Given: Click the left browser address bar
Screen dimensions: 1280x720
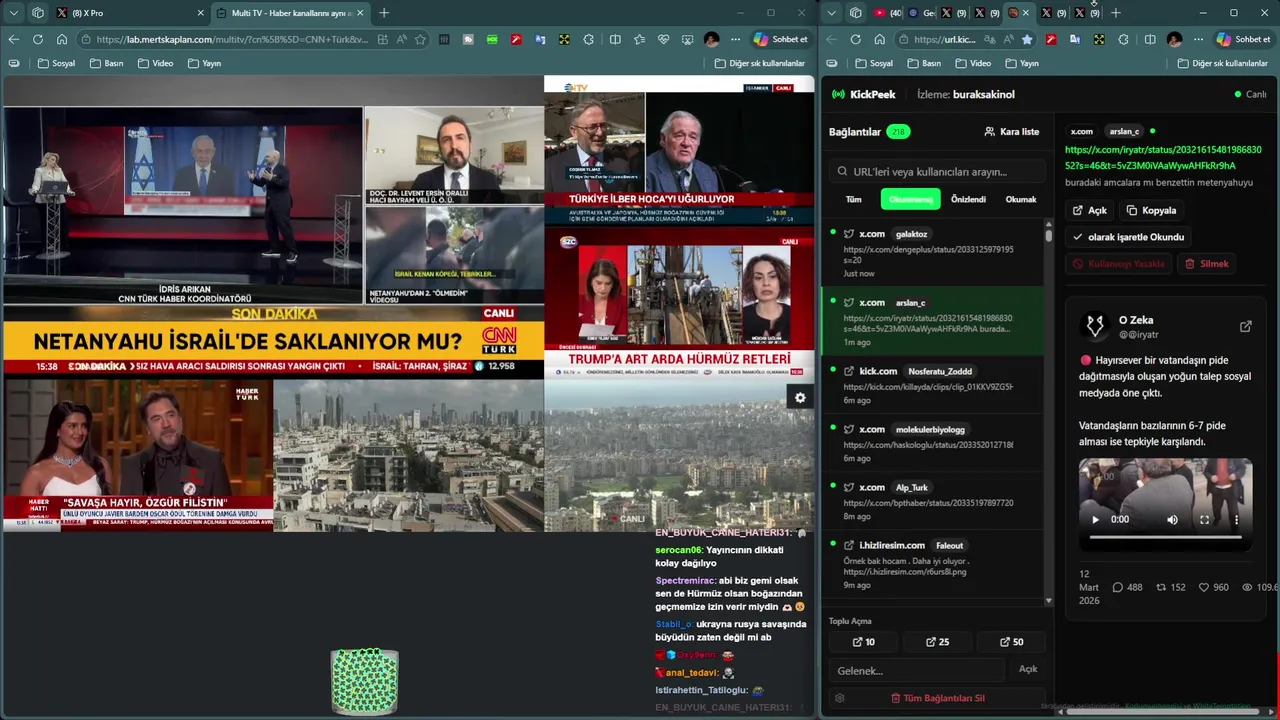Looking at the screenshot, I should [x=233, y=39].
